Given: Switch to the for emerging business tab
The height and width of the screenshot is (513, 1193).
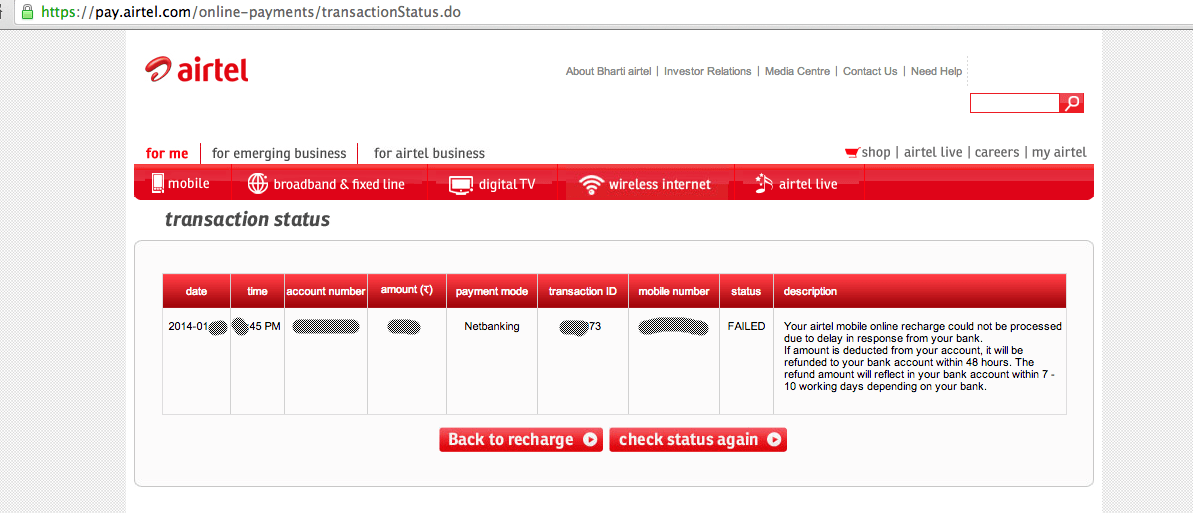Looking at the screenshot, I should coord(278,153).
